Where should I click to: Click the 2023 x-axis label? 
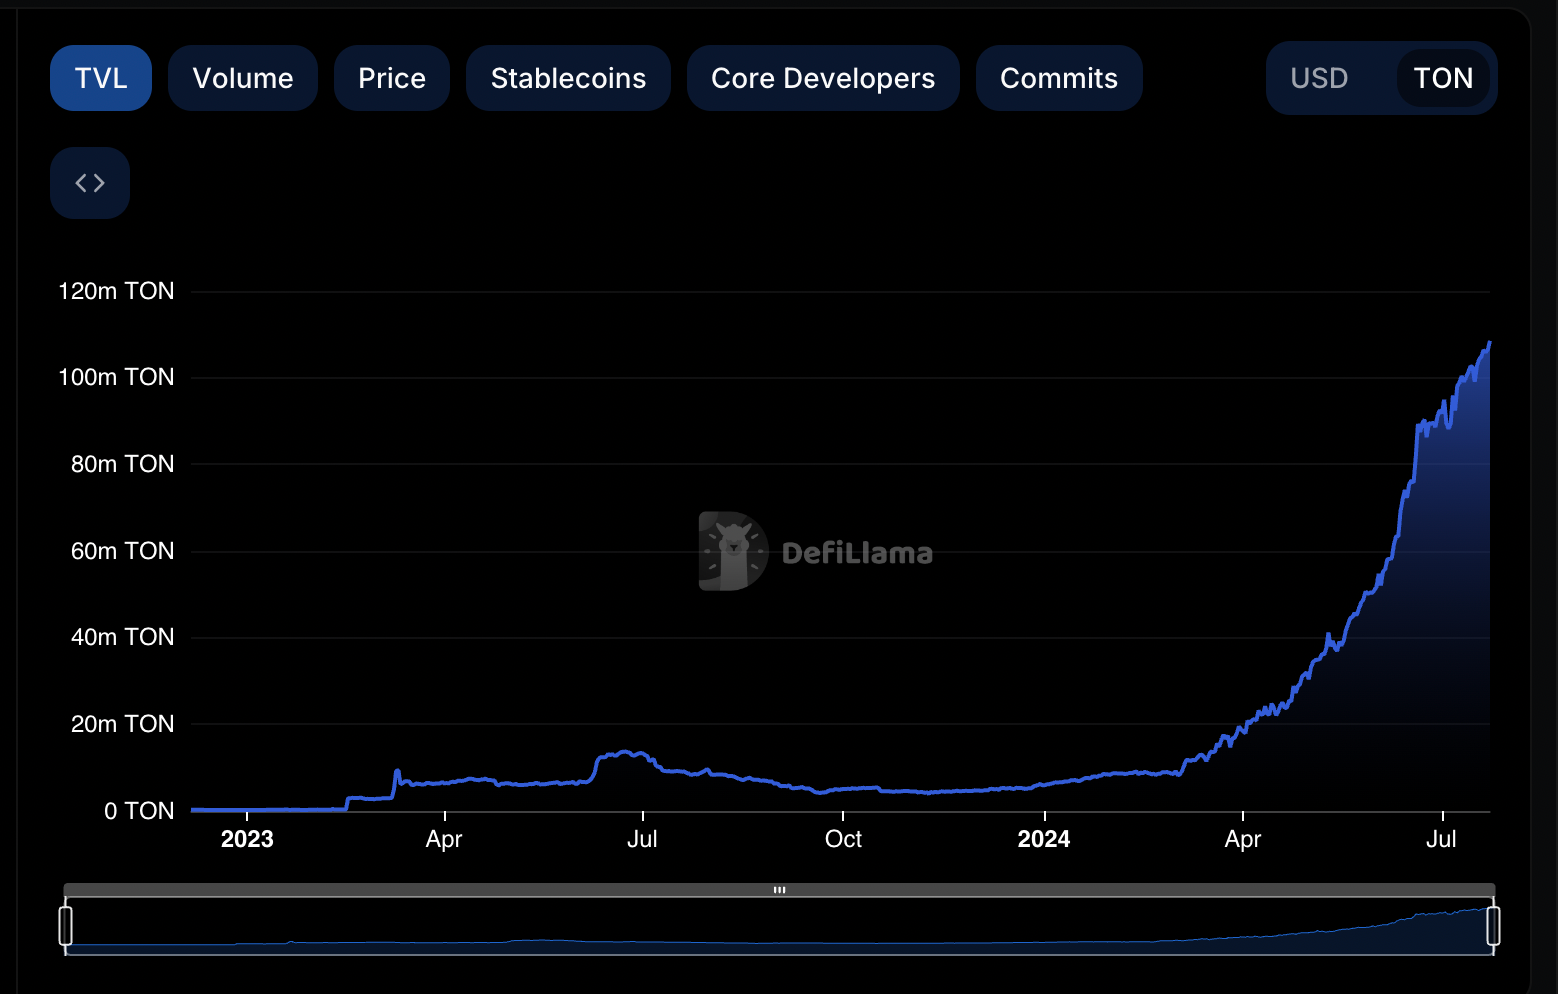(x=247, y=839)
